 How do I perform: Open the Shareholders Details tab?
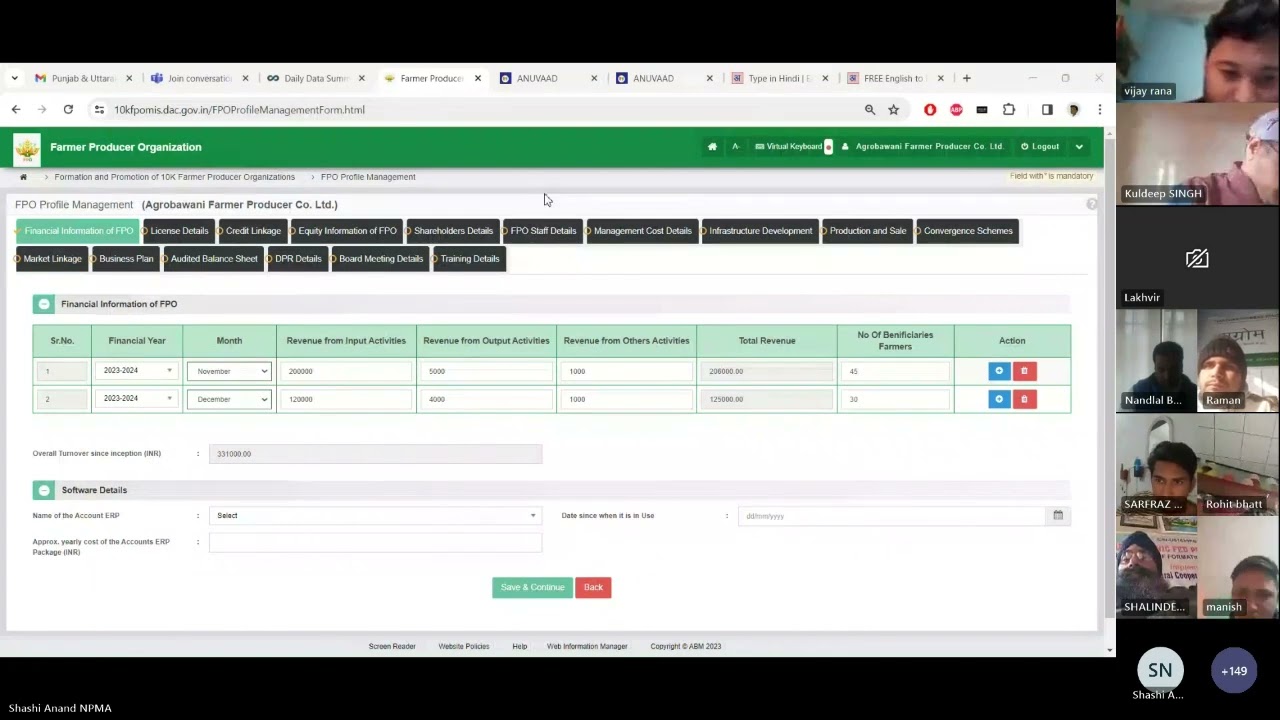tap(453, 231)
